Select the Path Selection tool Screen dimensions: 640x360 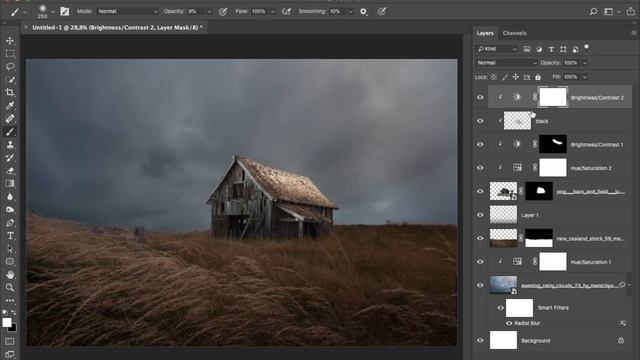pos(10,249)
